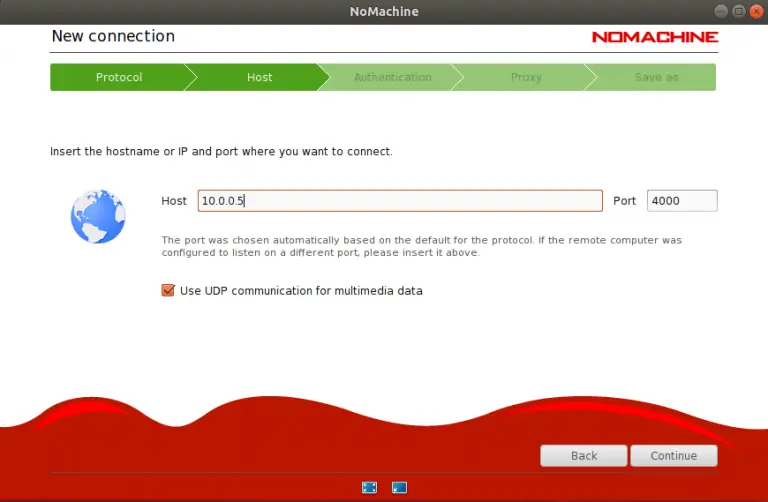
Task: Go to the Protocol step
Action: [x=119, y=77]
